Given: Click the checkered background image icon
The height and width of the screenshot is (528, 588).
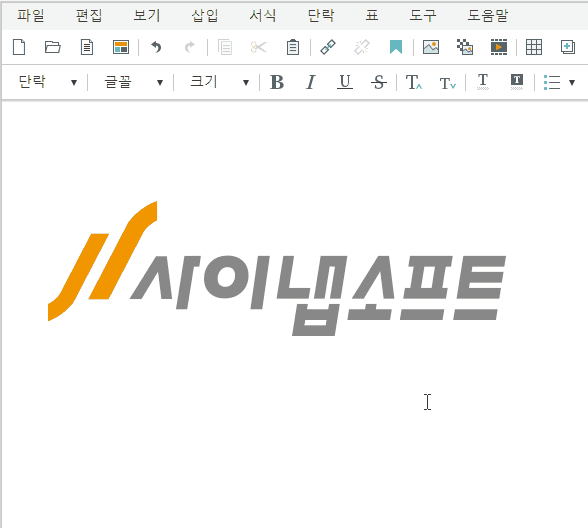Looking at the screenshot, I should (465, 47).
